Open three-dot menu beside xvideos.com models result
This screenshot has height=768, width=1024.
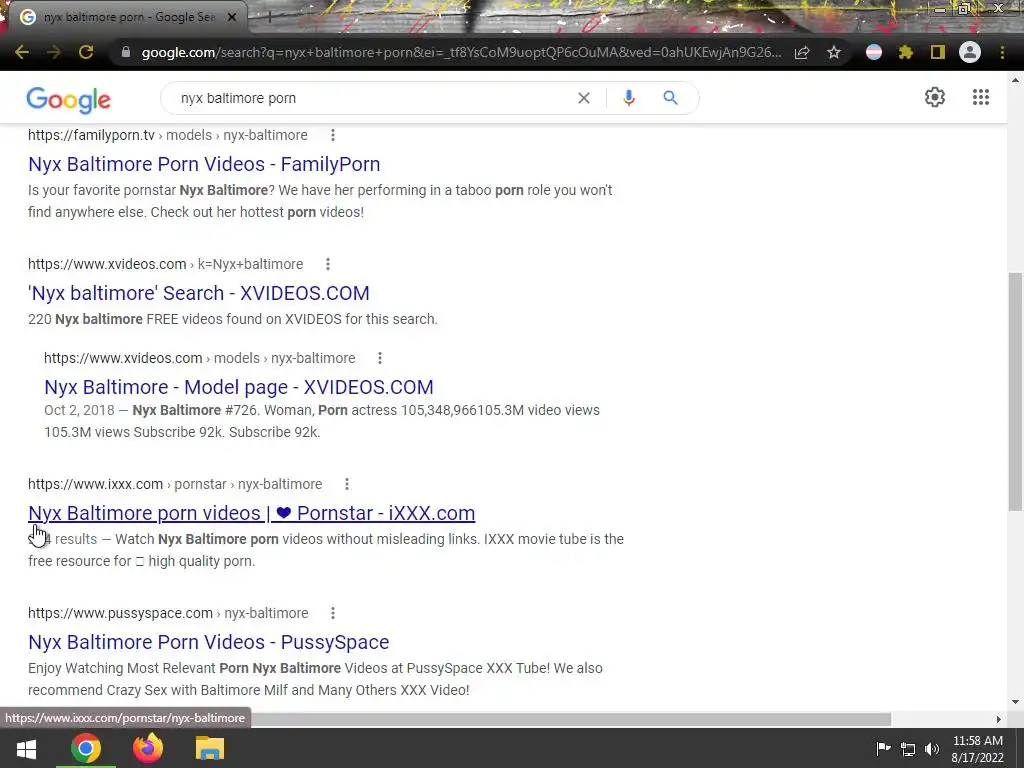380,358
